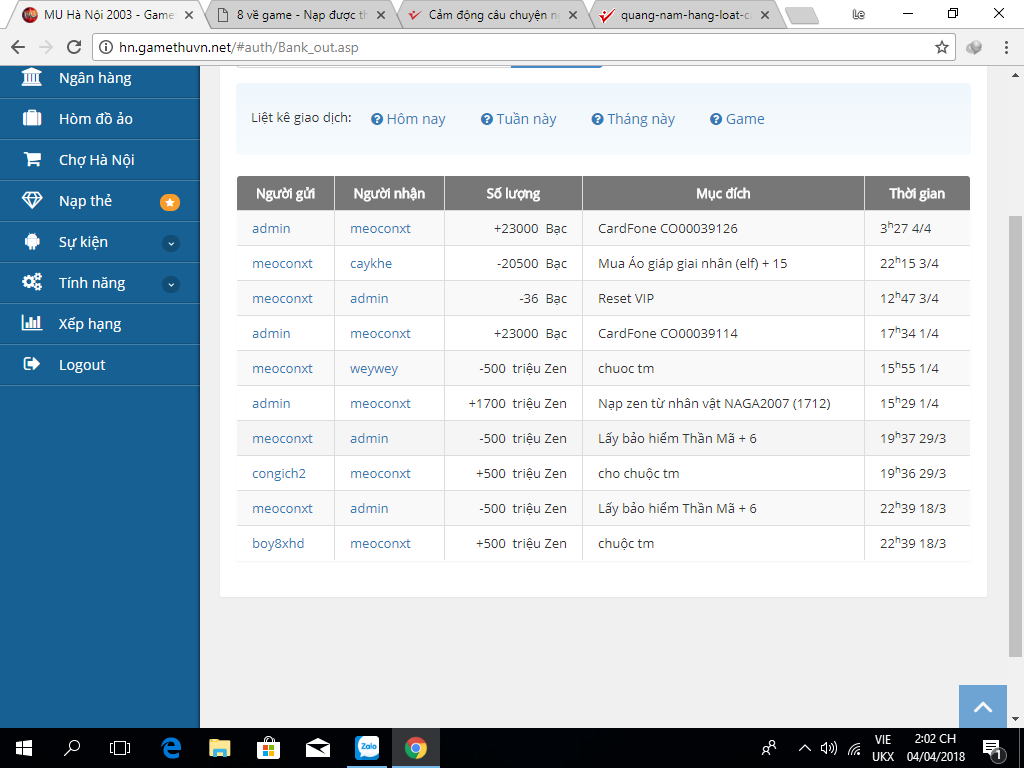1024x768 pixels.
Task: Open weywey recipient link
Action: (x=374, y=368)
